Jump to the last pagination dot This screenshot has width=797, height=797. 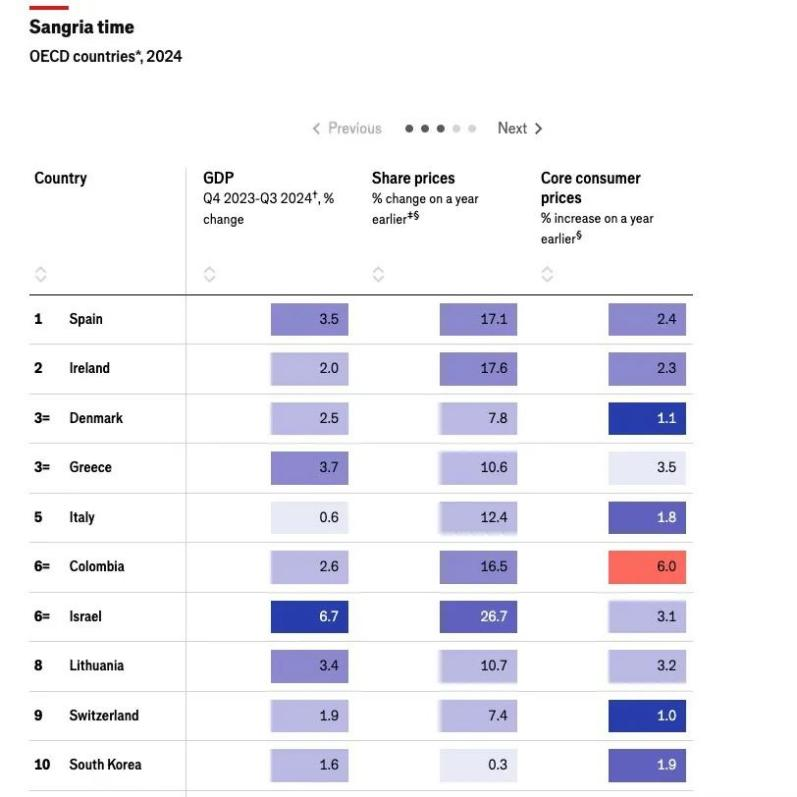[472, 128]
